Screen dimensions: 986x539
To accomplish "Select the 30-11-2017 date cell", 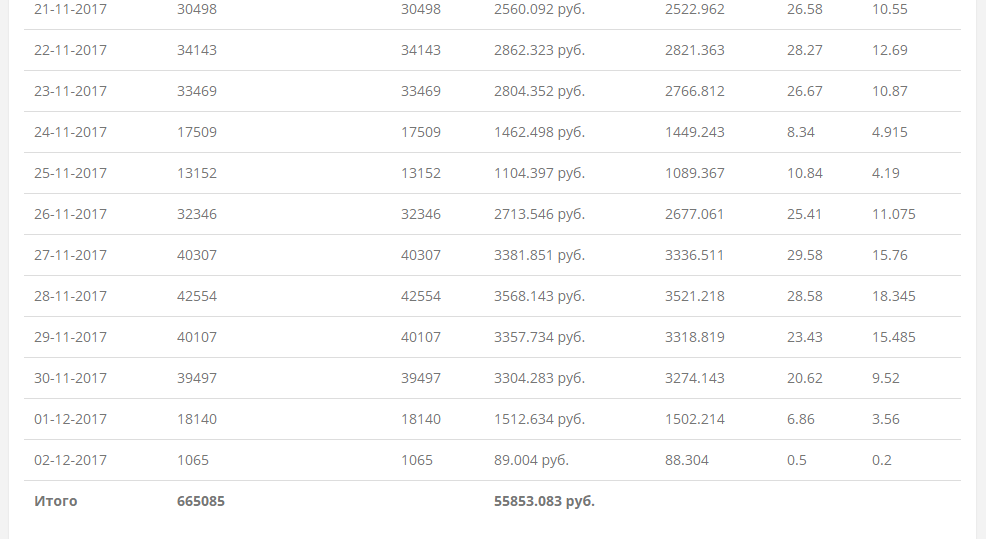I will coord(70,378).
